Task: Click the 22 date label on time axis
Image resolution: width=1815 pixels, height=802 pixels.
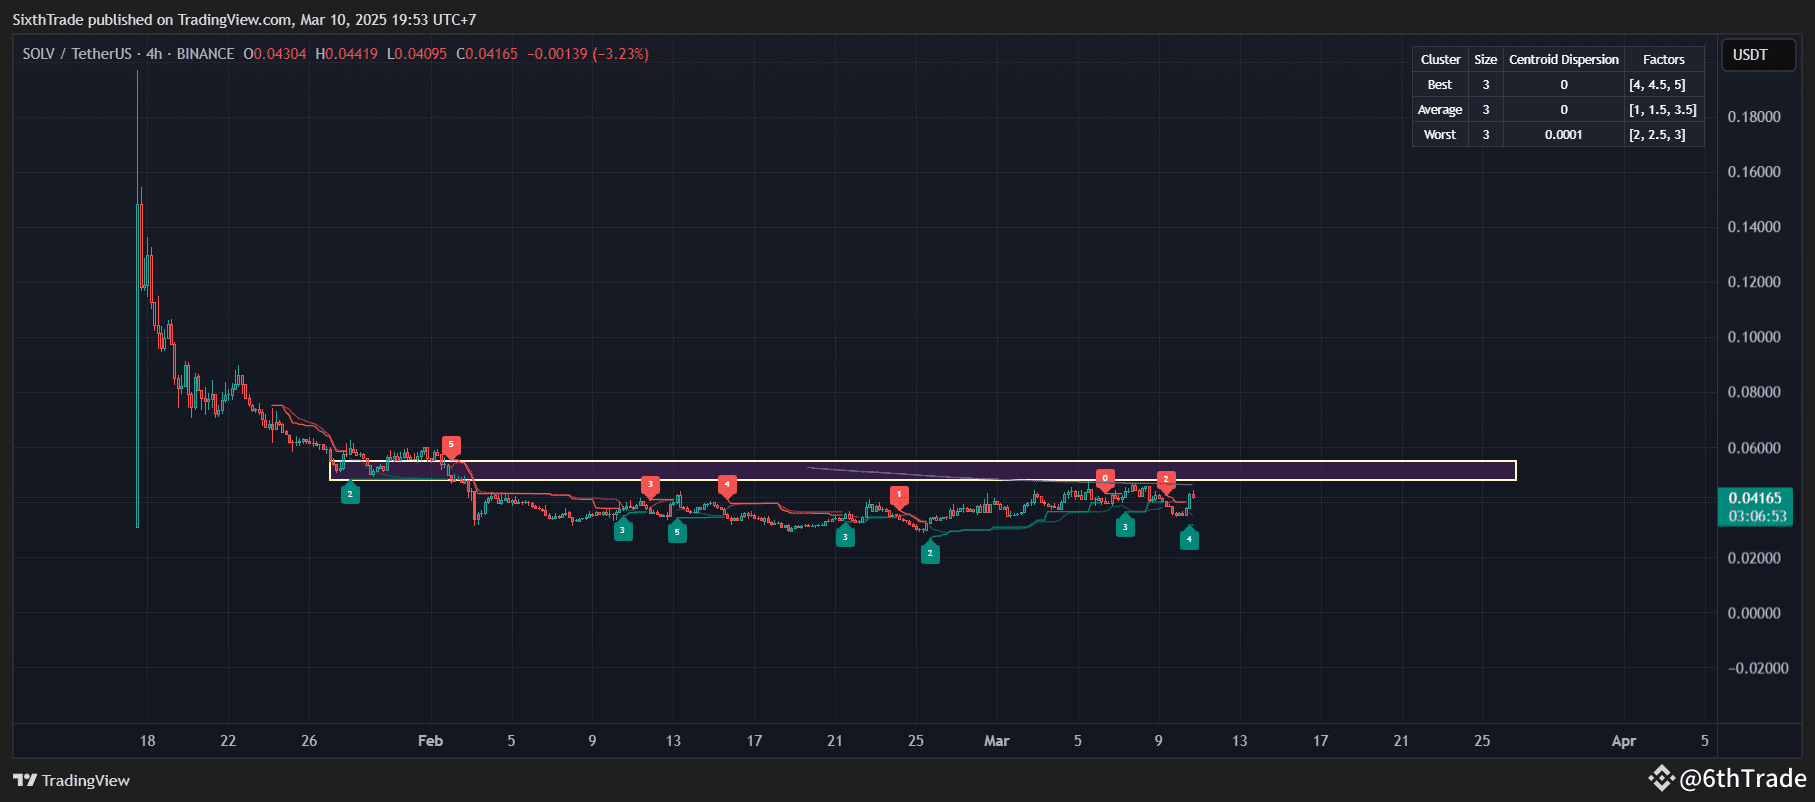Action: (x=228, y=741)
